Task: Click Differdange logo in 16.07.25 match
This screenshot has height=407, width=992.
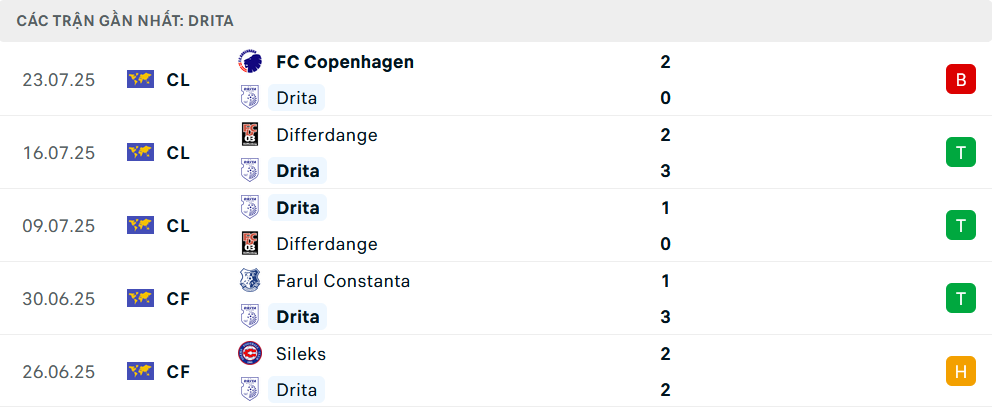Action: point(250,135)
